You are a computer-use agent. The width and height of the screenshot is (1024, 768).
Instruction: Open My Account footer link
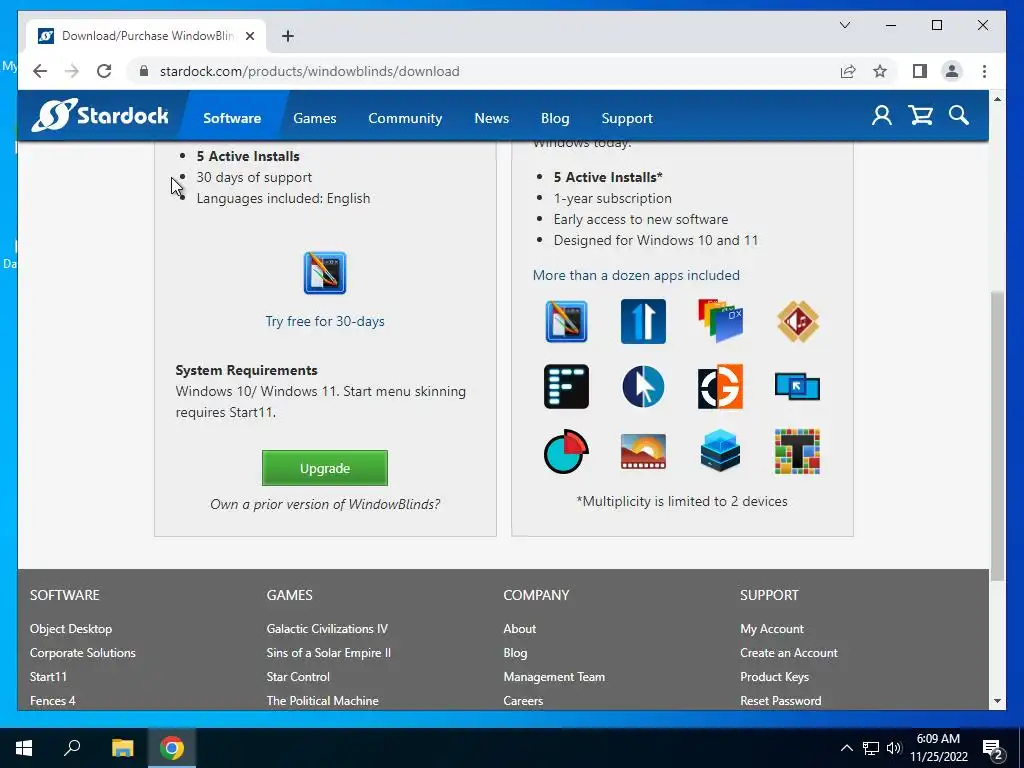click(771, 629)
